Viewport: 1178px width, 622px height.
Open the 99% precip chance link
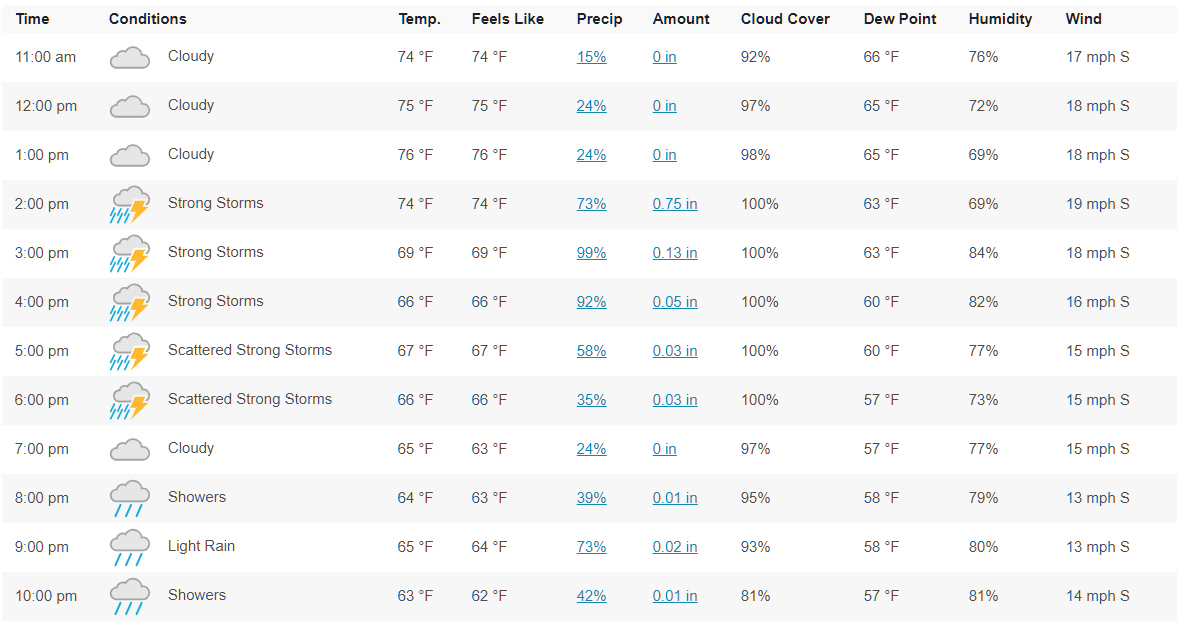[591, 253]
